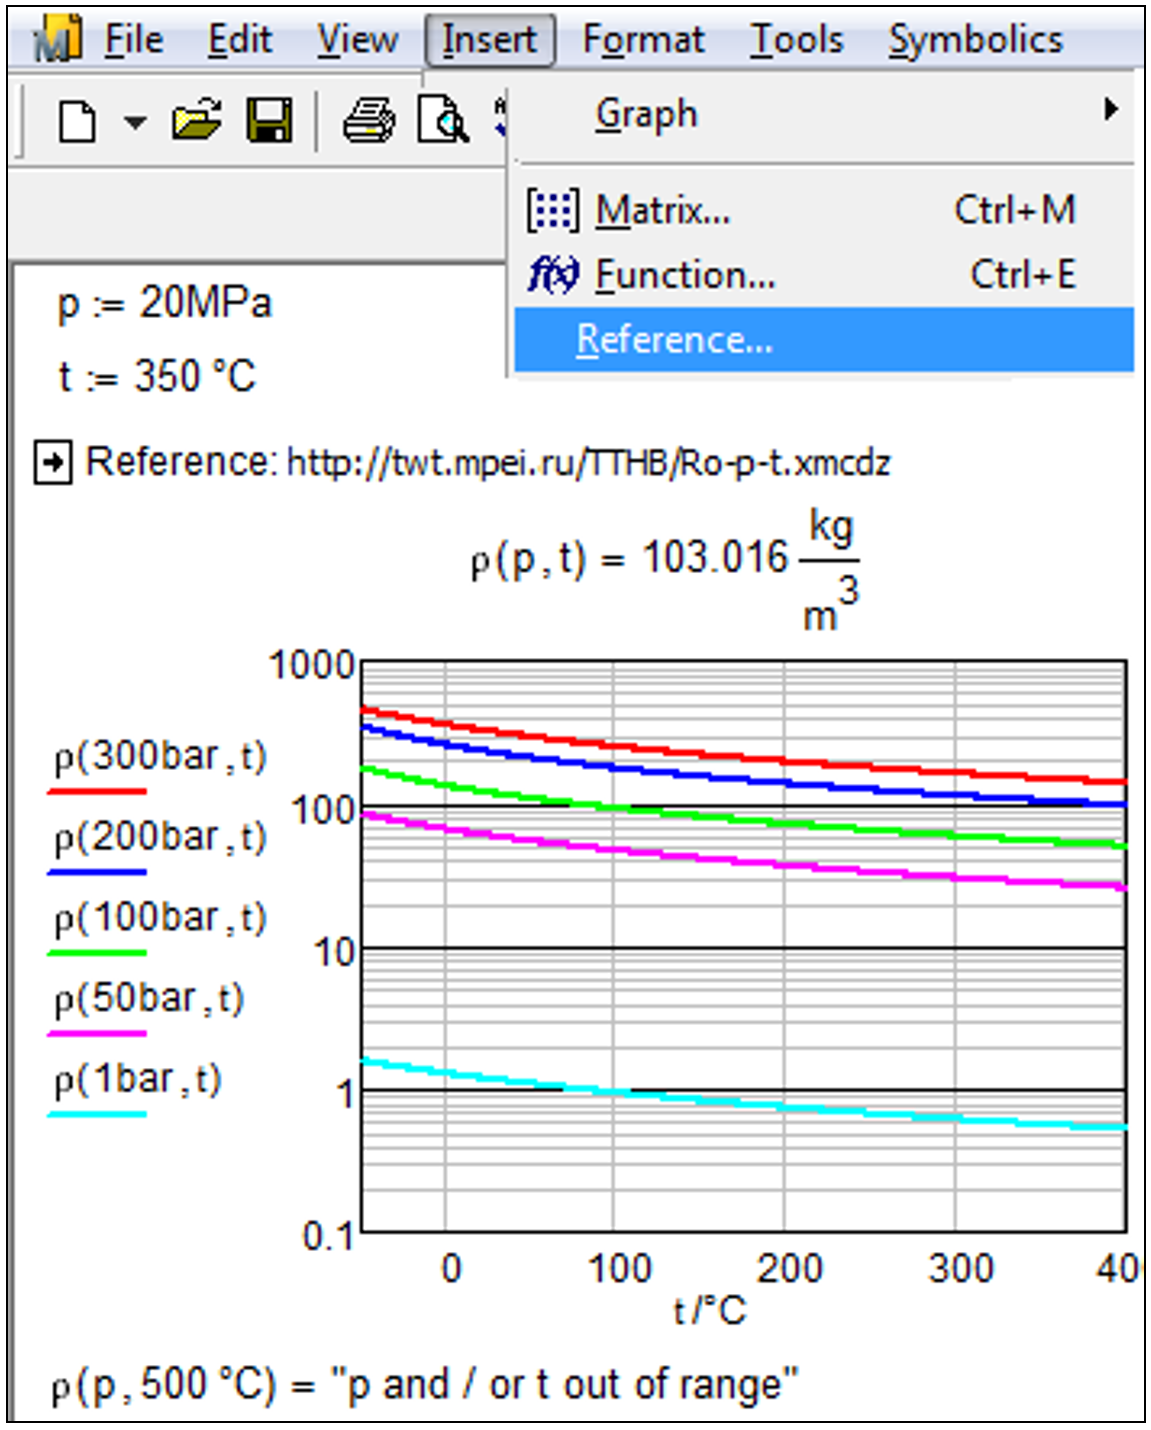Open the Format menu
The height and width of the screenshot is (1430, 1151).
pos(645,38)
